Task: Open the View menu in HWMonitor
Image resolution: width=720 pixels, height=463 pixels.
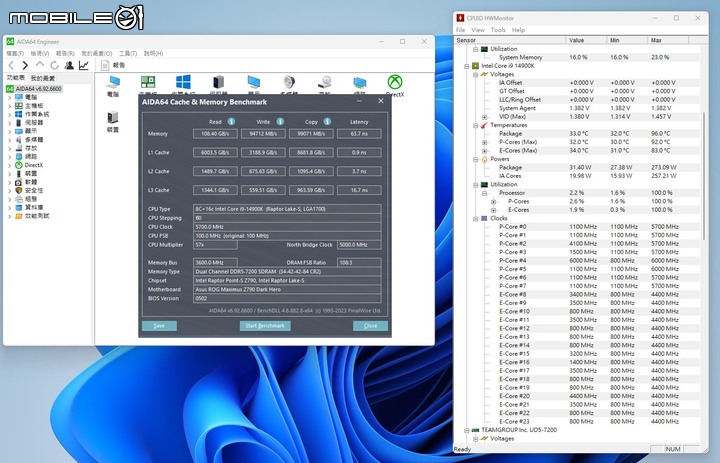Action: tap(478, 30)
